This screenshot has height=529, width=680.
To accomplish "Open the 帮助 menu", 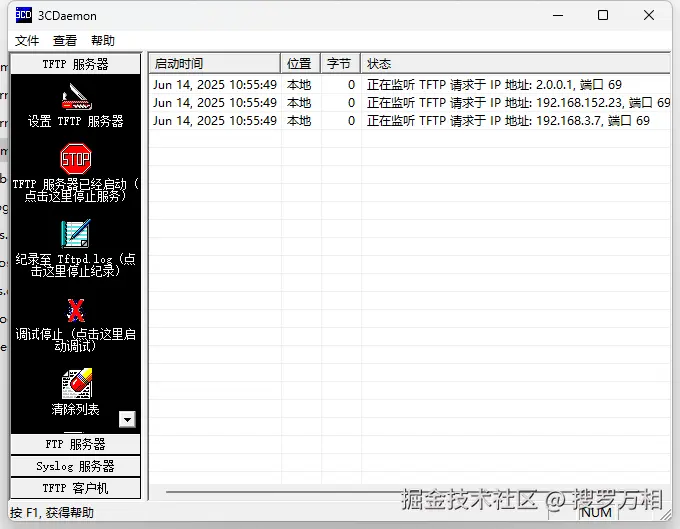I will pyautogui.click(x=103, y=41).
